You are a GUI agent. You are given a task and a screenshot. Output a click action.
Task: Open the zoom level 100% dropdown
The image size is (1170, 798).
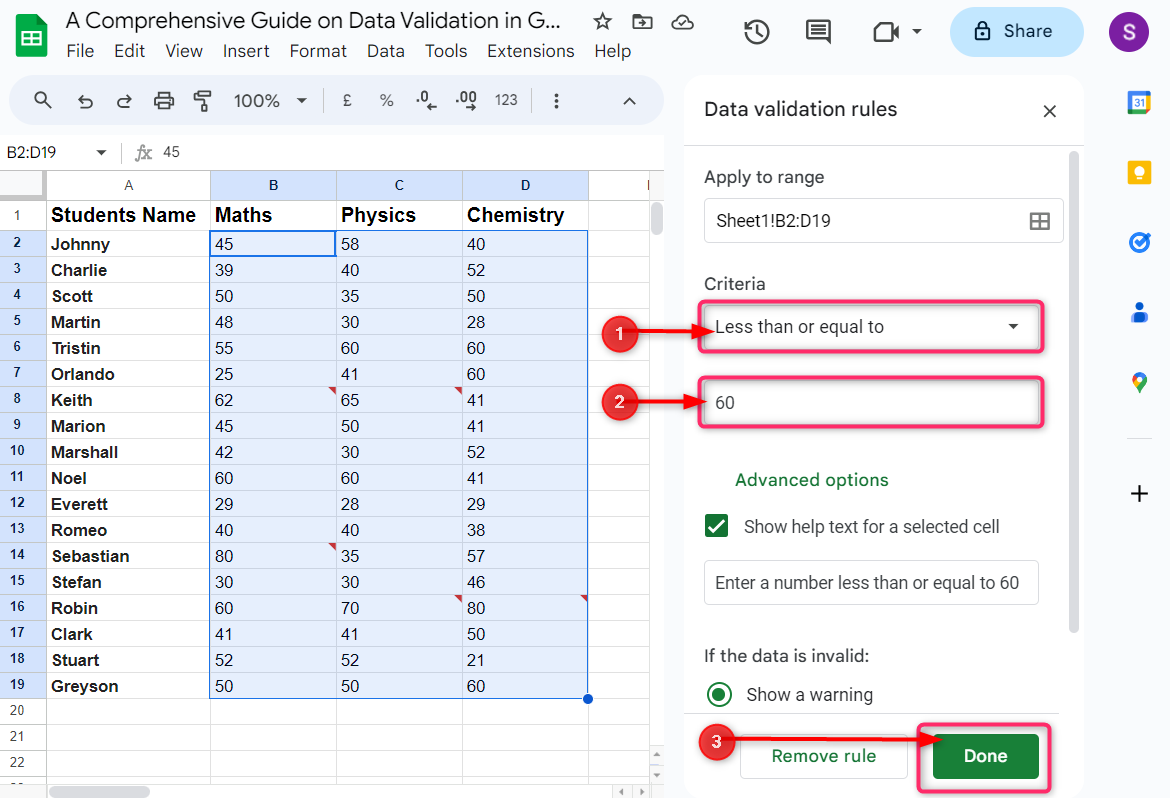[270, 101]
